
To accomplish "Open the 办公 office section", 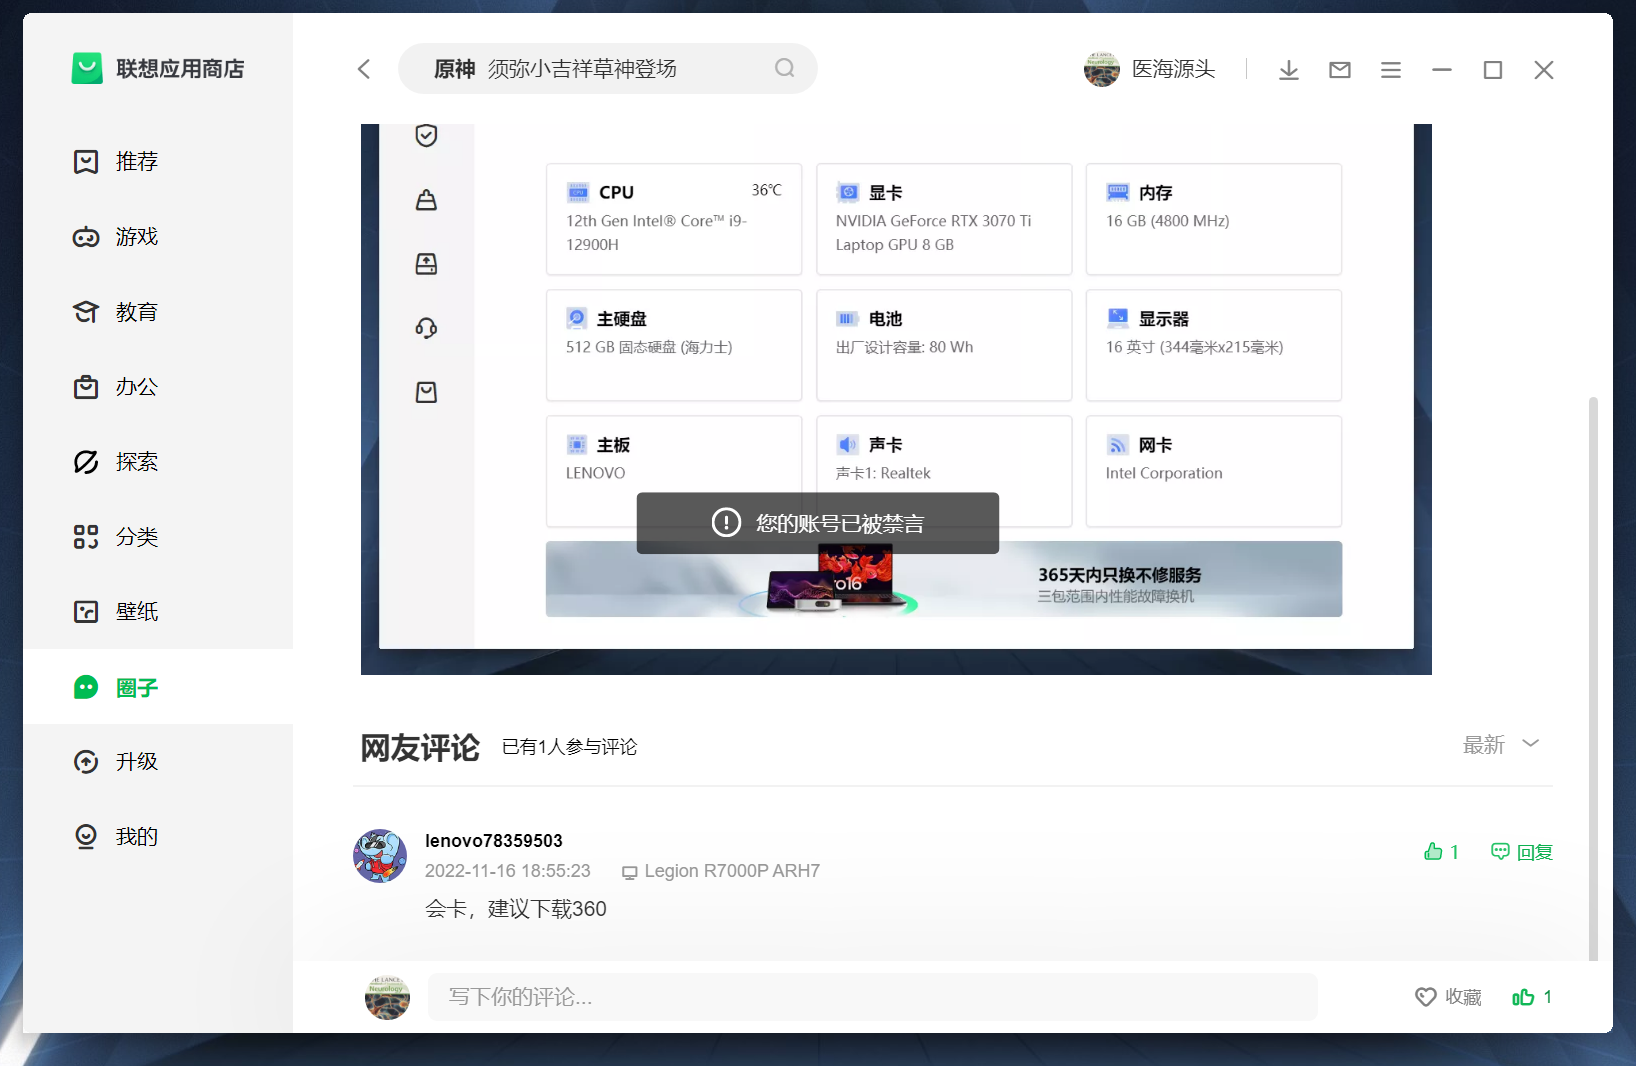I will pyautogui.click(x=158, y=387).
